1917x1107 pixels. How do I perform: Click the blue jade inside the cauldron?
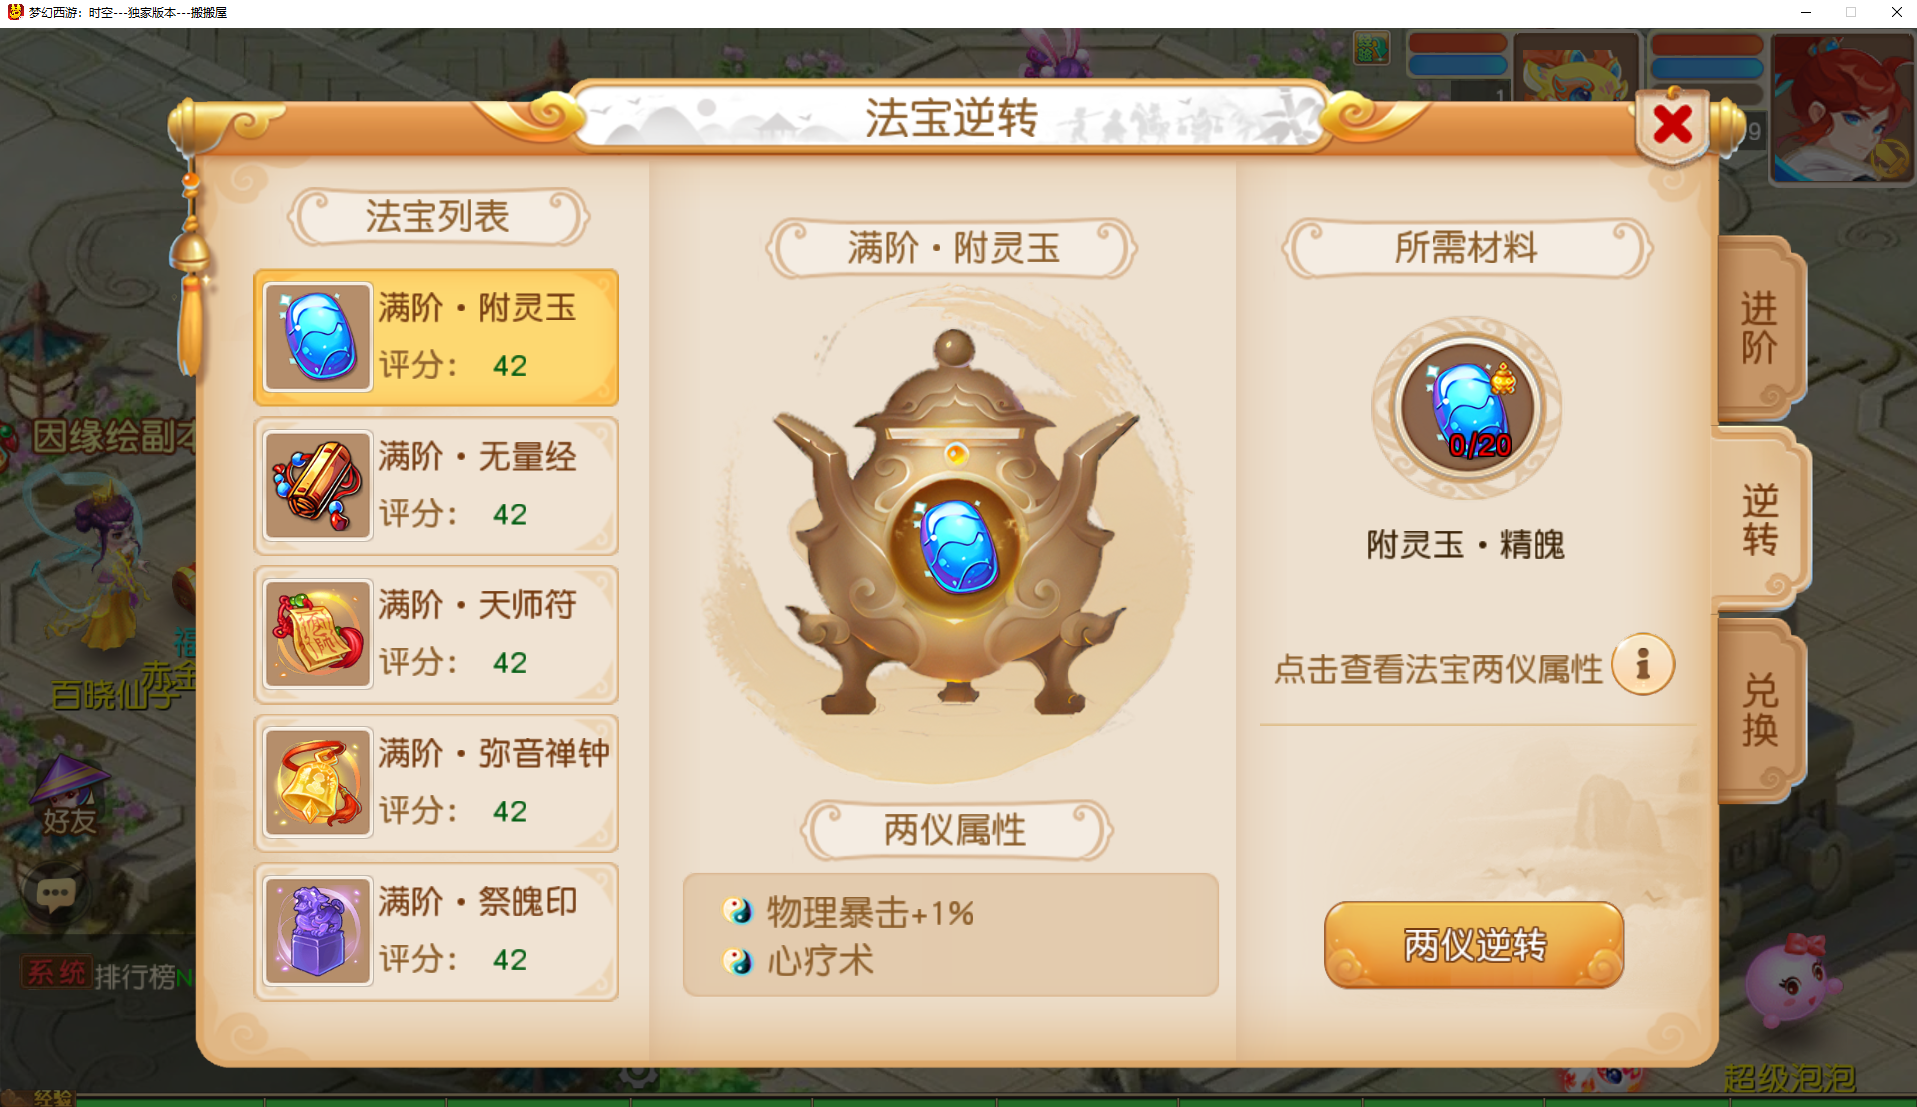pos(956,546)
